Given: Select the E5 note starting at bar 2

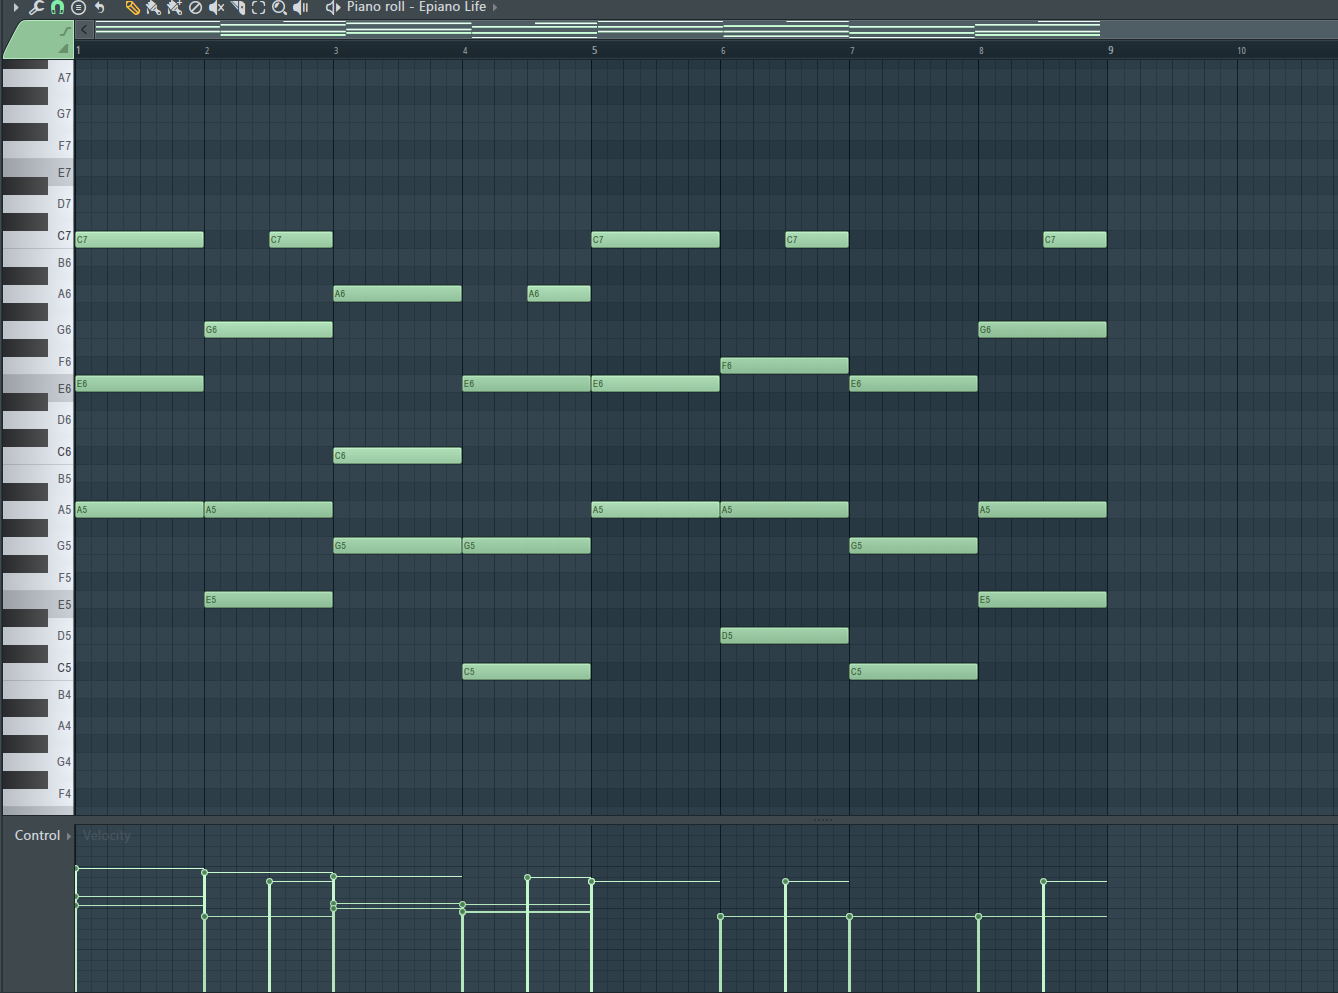Looking at the screenshot, I should tap(268, 599).
